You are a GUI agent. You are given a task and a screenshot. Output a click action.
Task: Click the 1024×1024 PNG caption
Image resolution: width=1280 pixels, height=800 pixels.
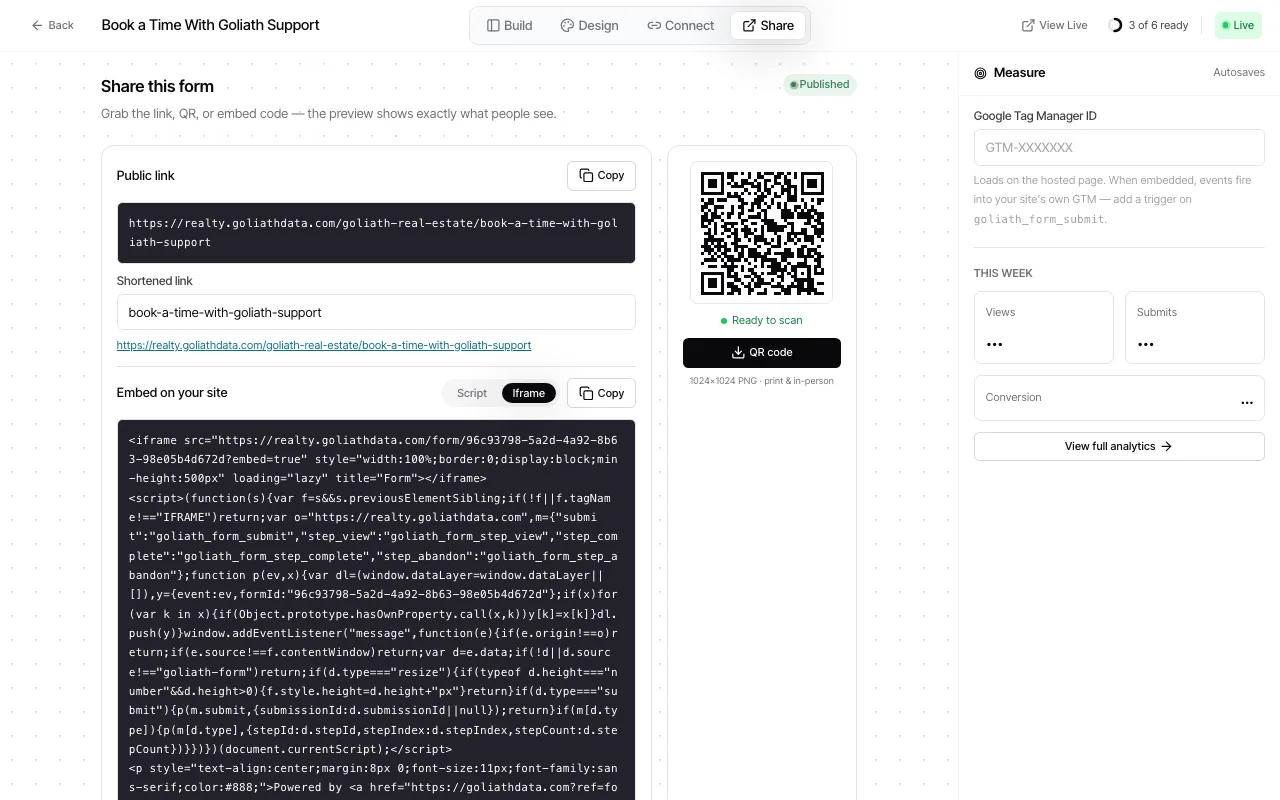pyautogui.click(x=761, y=381)
